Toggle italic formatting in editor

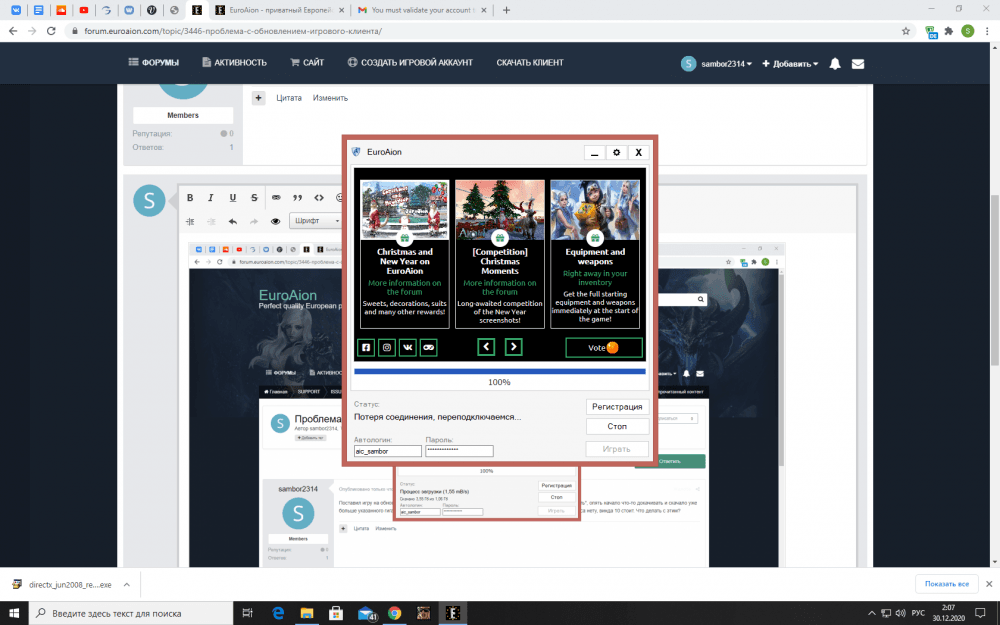click(211, 198)
